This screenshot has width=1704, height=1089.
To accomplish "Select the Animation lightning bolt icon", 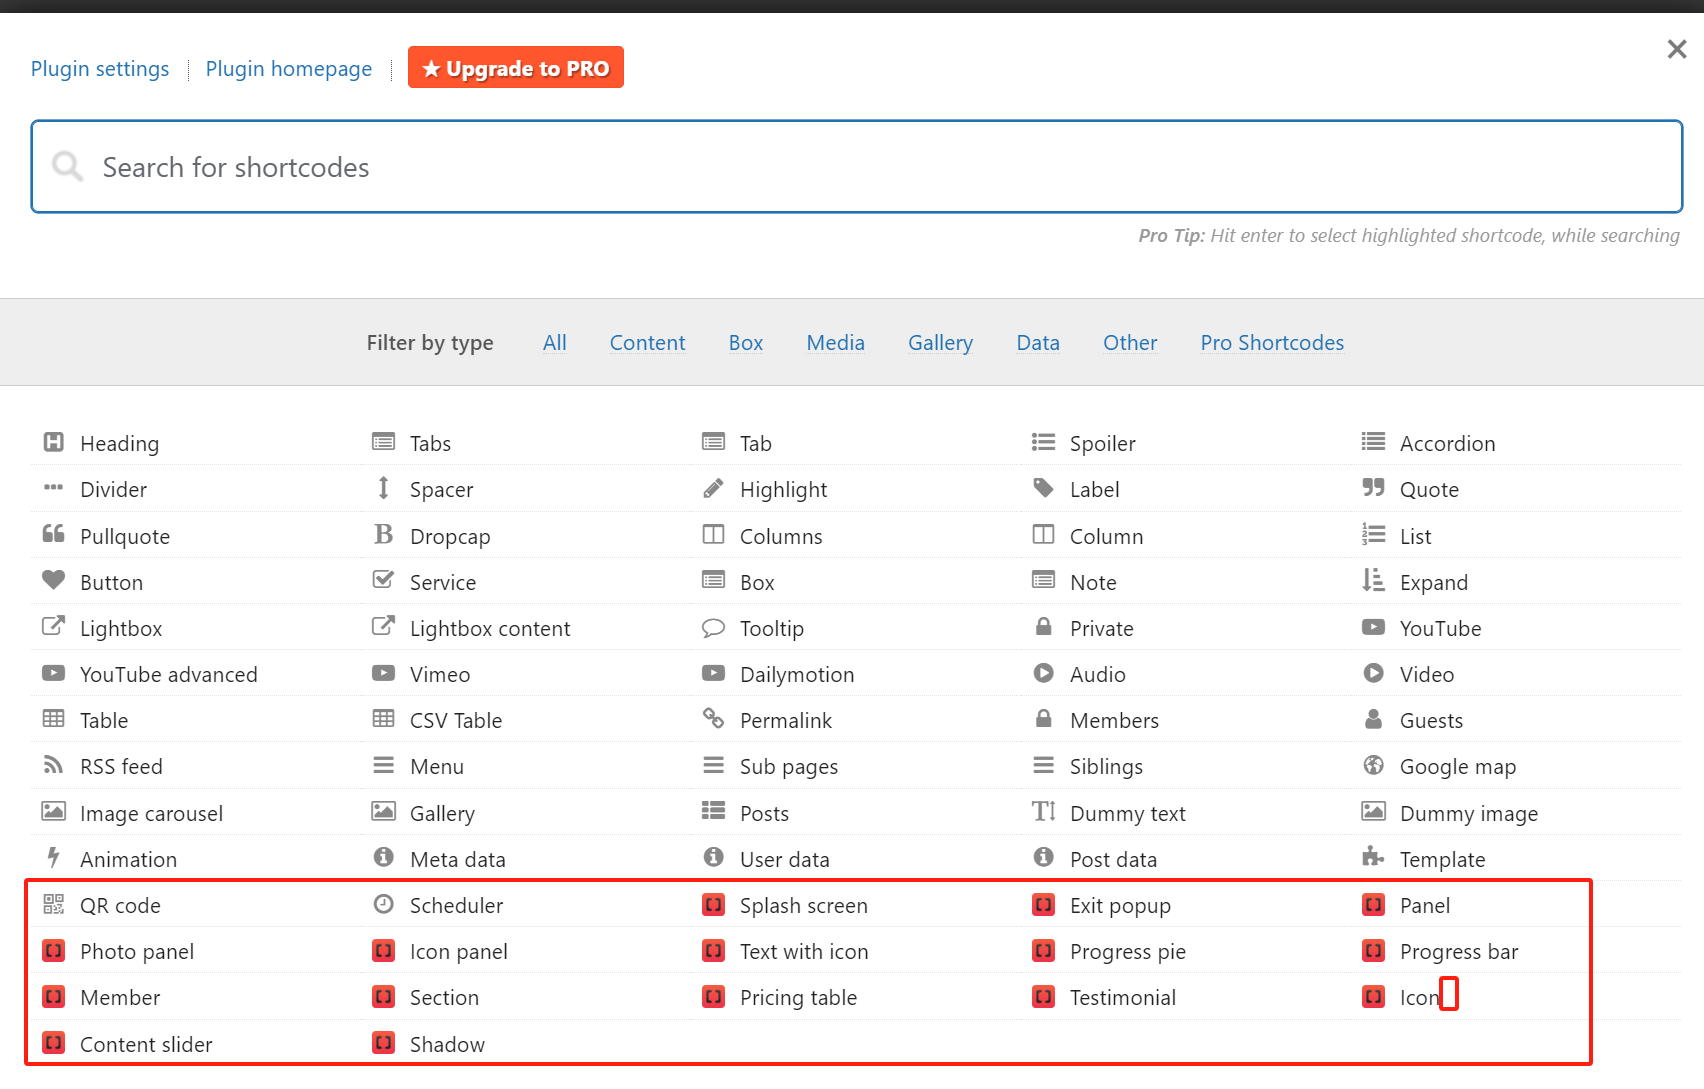I will pyautogui.click(x=54, y=858).
